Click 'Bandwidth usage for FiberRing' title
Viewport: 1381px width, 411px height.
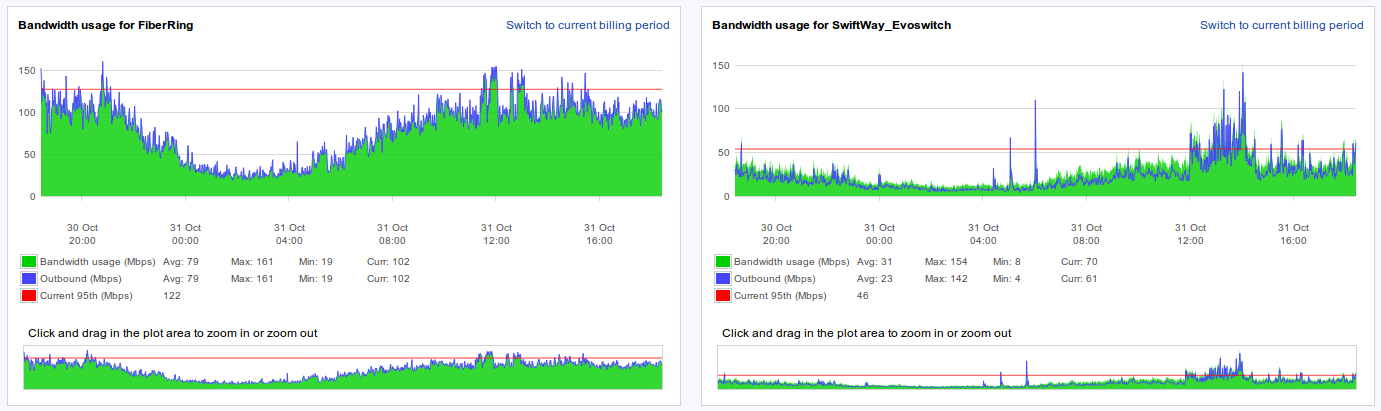click(106, 25)
